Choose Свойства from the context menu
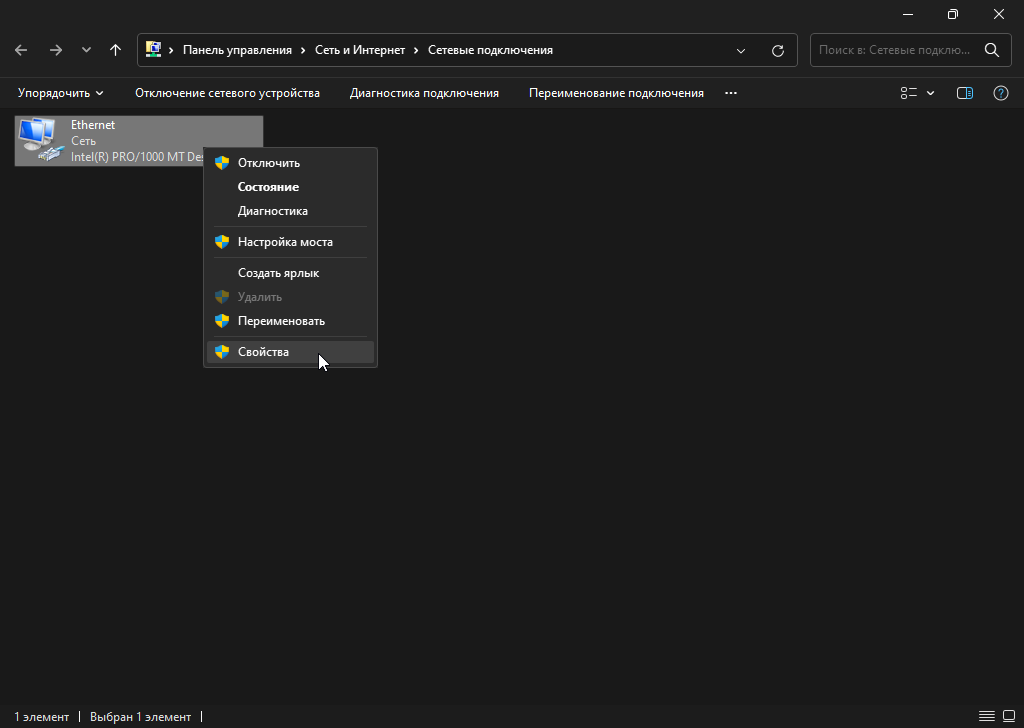The image size is (1024, 728). click(x=263, y=352)
